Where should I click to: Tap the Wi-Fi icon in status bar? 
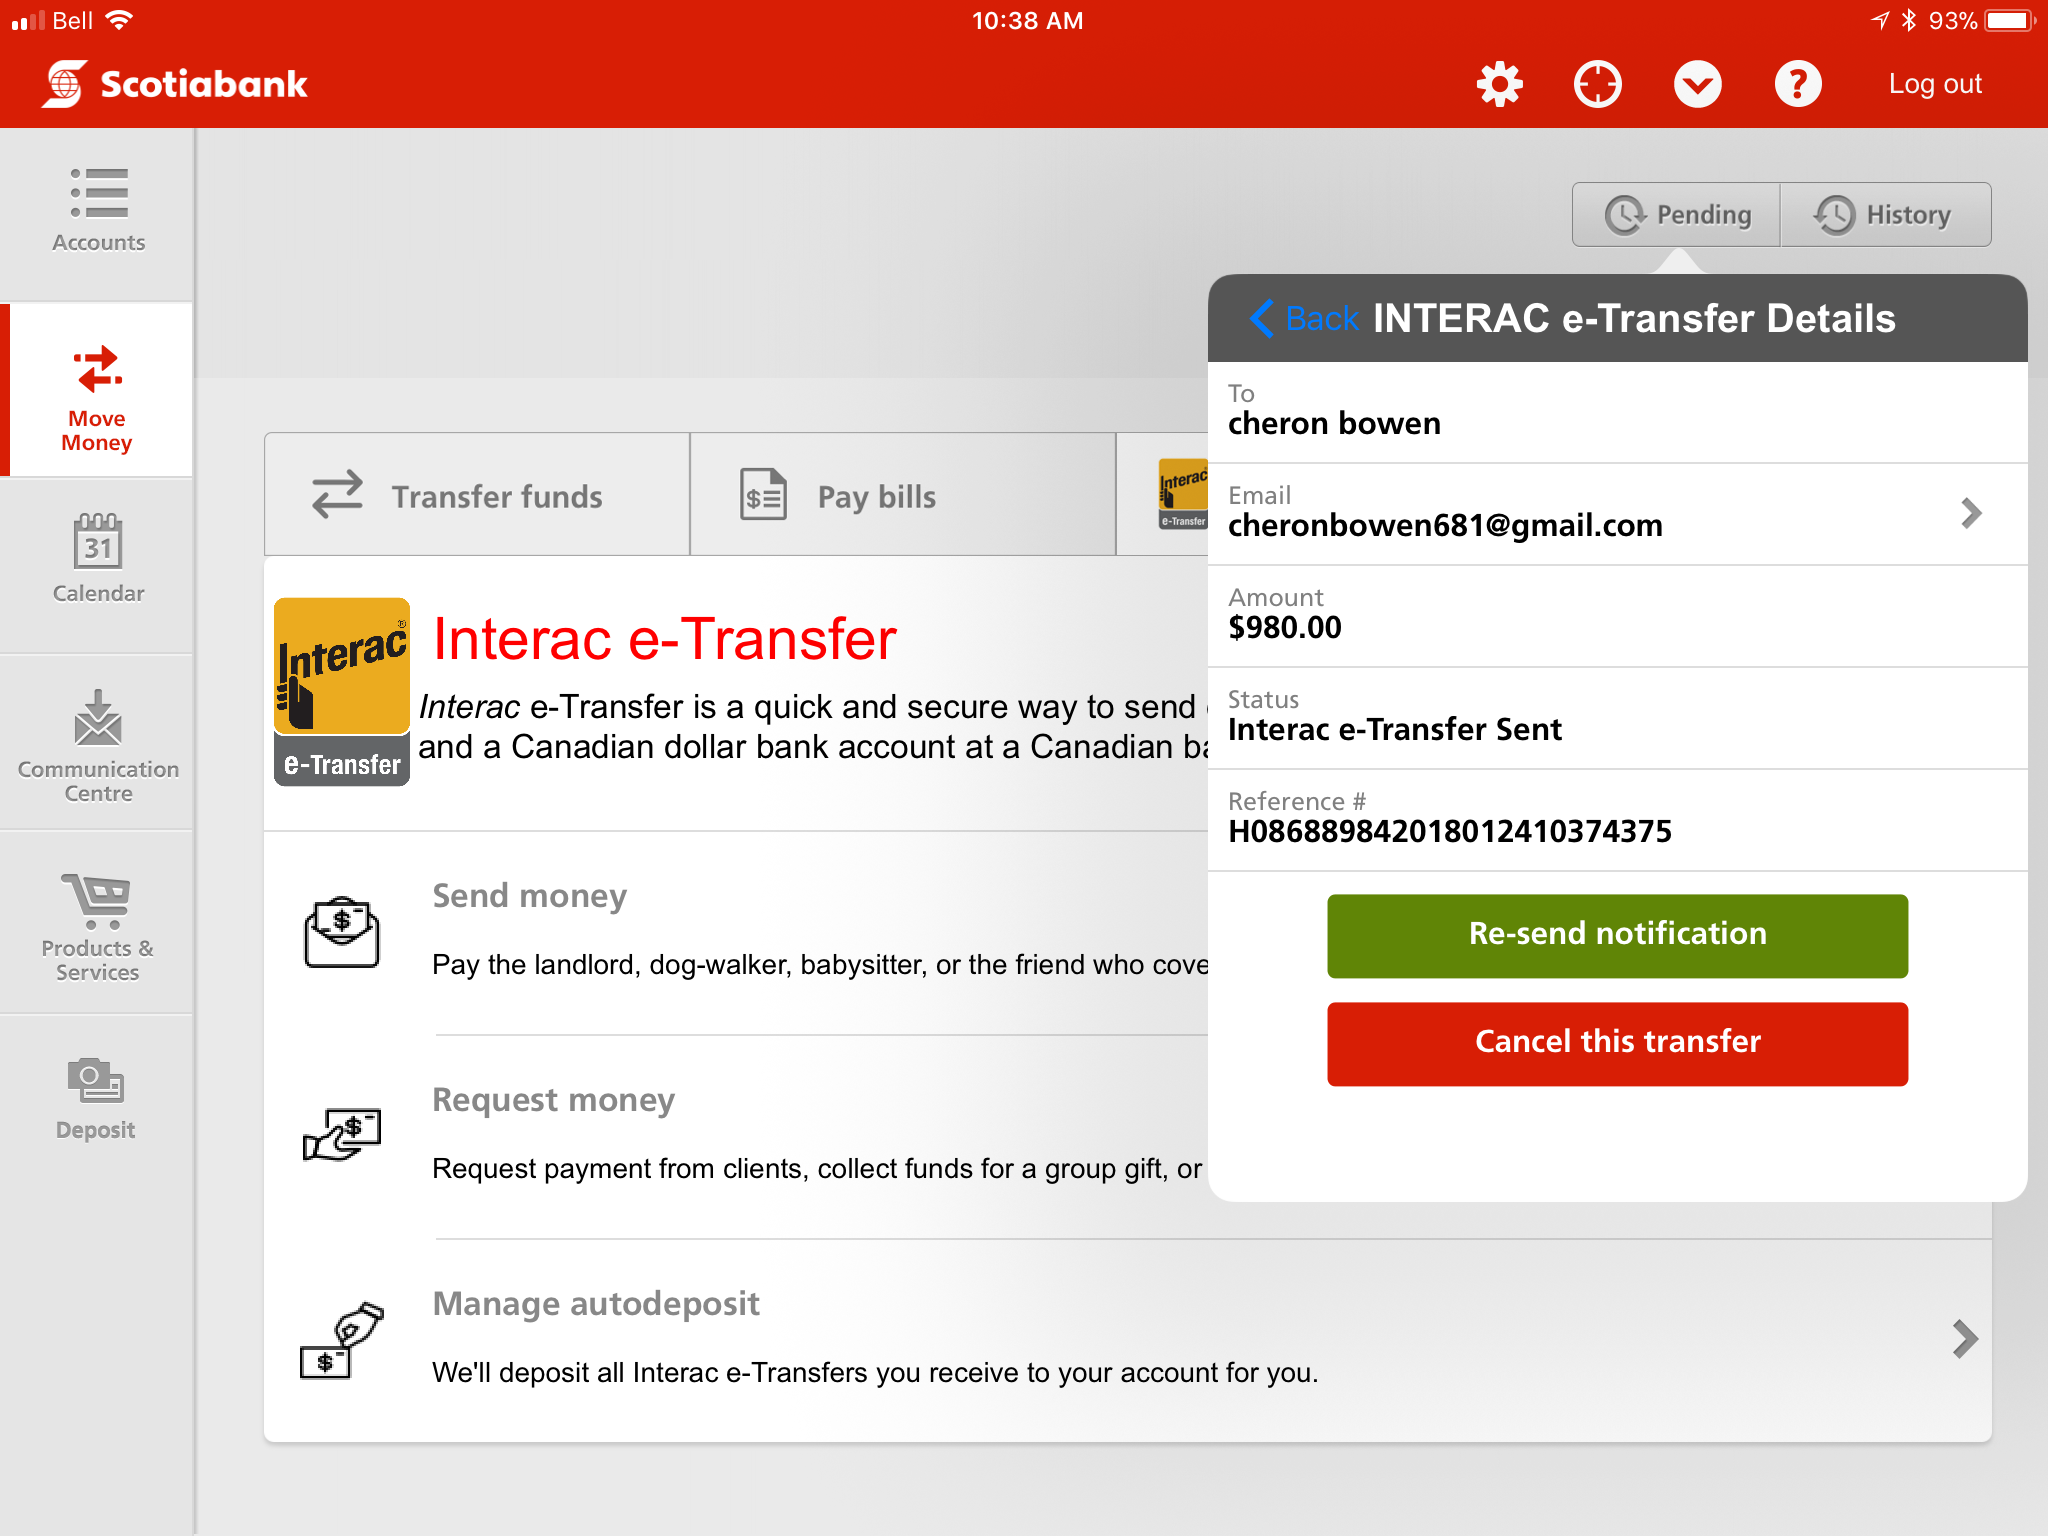119,20
